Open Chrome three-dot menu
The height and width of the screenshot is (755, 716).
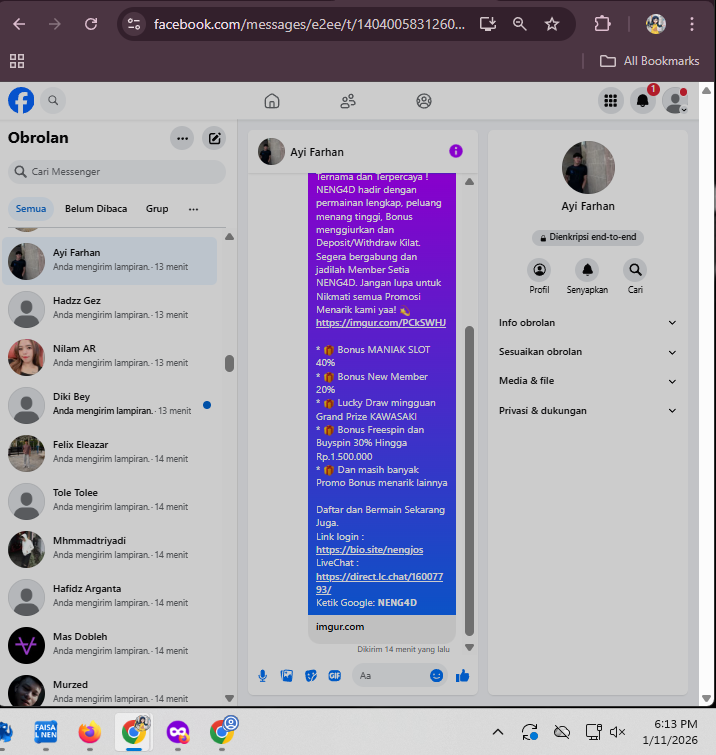[x=691, y=24]
